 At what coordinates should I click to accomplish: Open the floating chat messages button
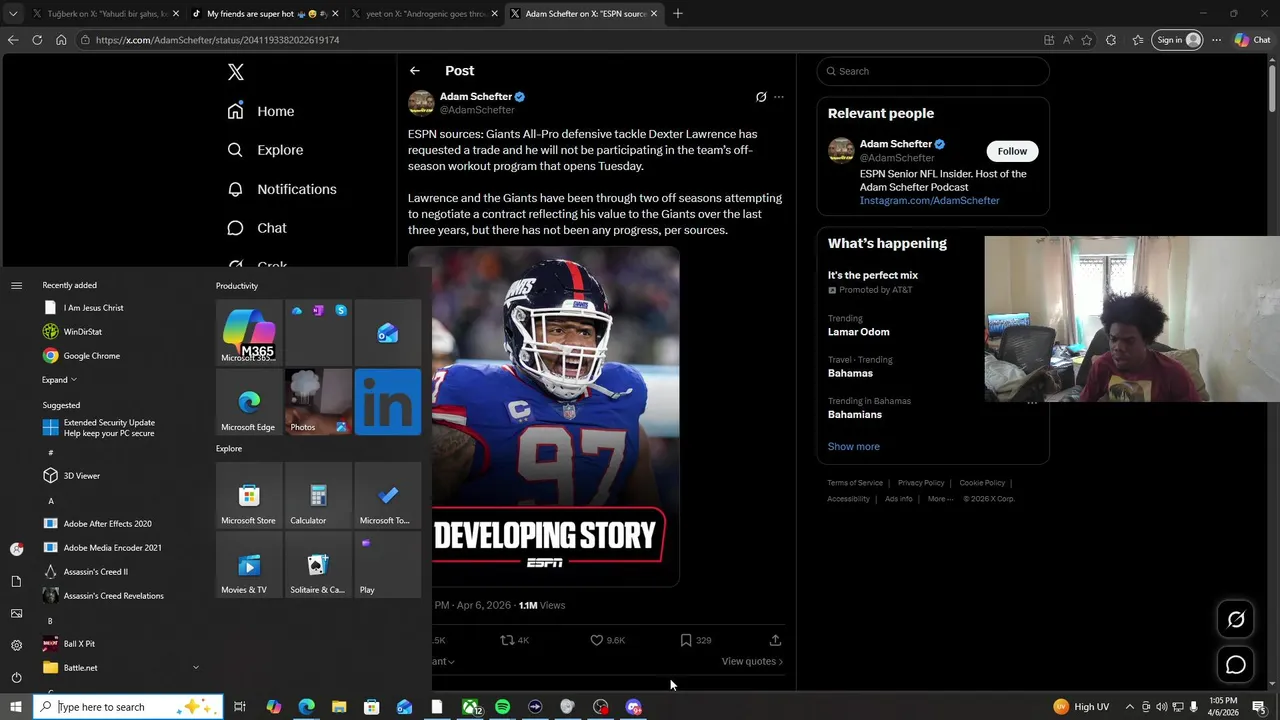[1236, 665]
